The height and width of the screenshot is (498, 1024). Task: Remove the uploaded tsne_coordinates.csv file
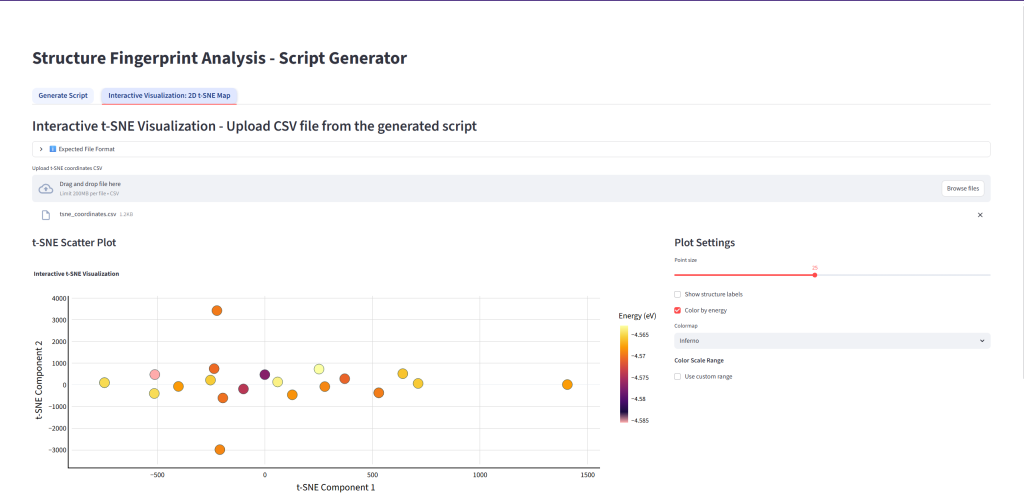point(979,215)
